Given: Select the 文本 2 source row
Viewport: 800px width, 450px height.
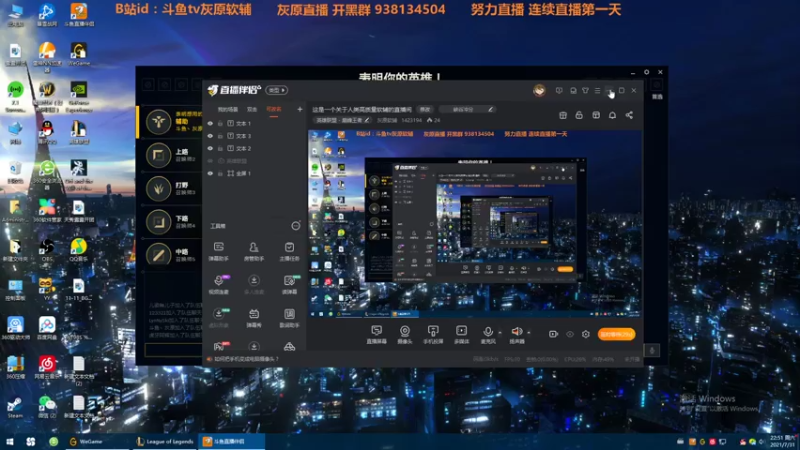Looking at the screenshot, I should pos(254,148).
